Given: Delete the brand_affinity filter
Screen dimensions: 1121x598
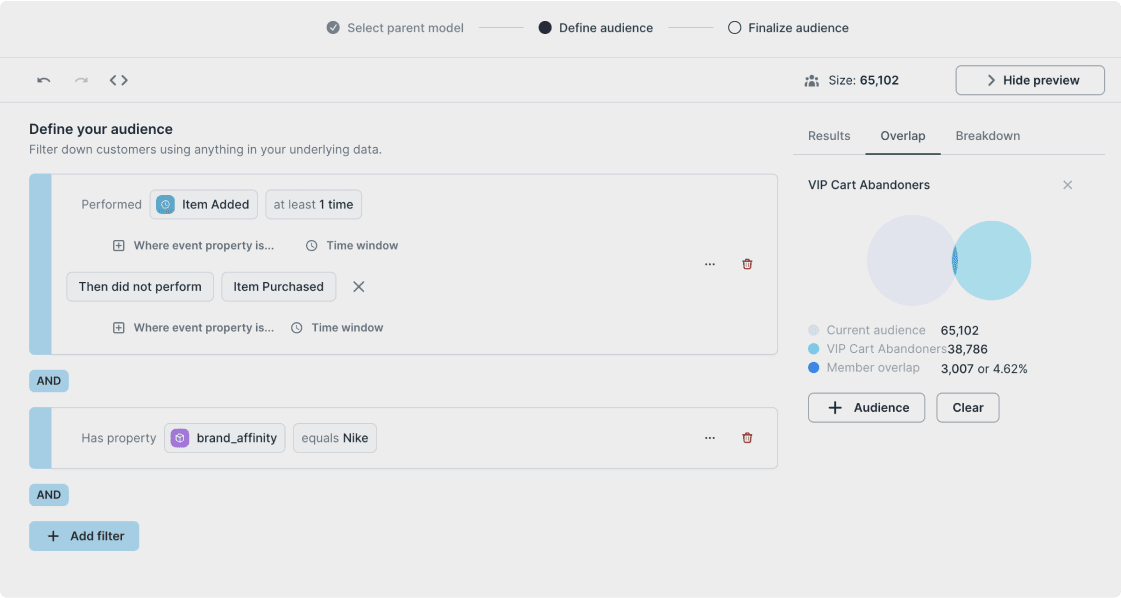Looking at the screenshot, I should [x=747, y=438].
